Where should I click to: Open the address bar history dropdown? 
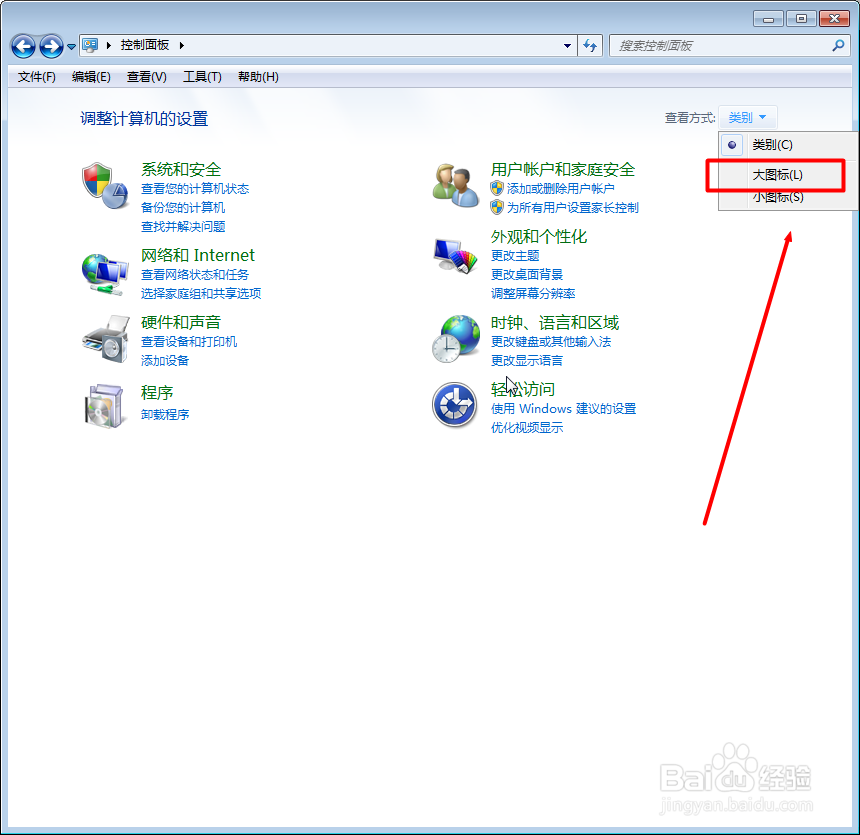(567, 46)
